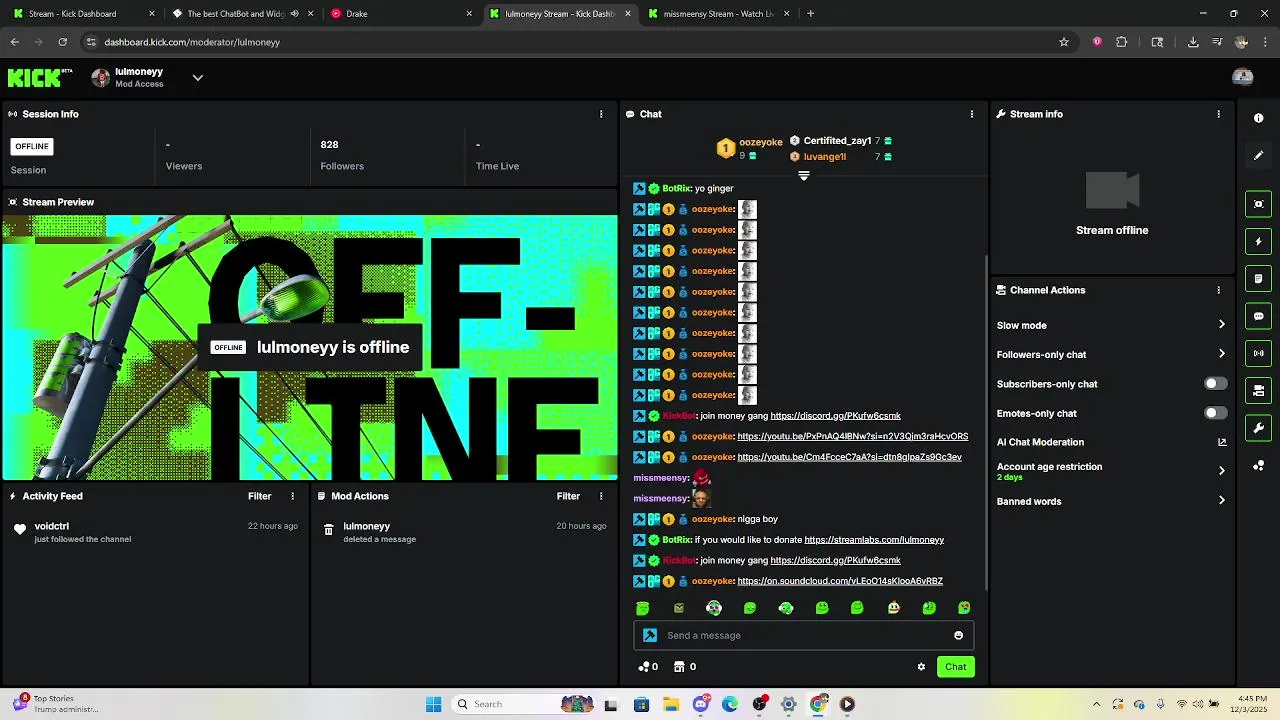Image resolution: width=1280 pixels, height=720 pixels.
Task: Click the document note icon in the right sidebar
Action: 1258,278
